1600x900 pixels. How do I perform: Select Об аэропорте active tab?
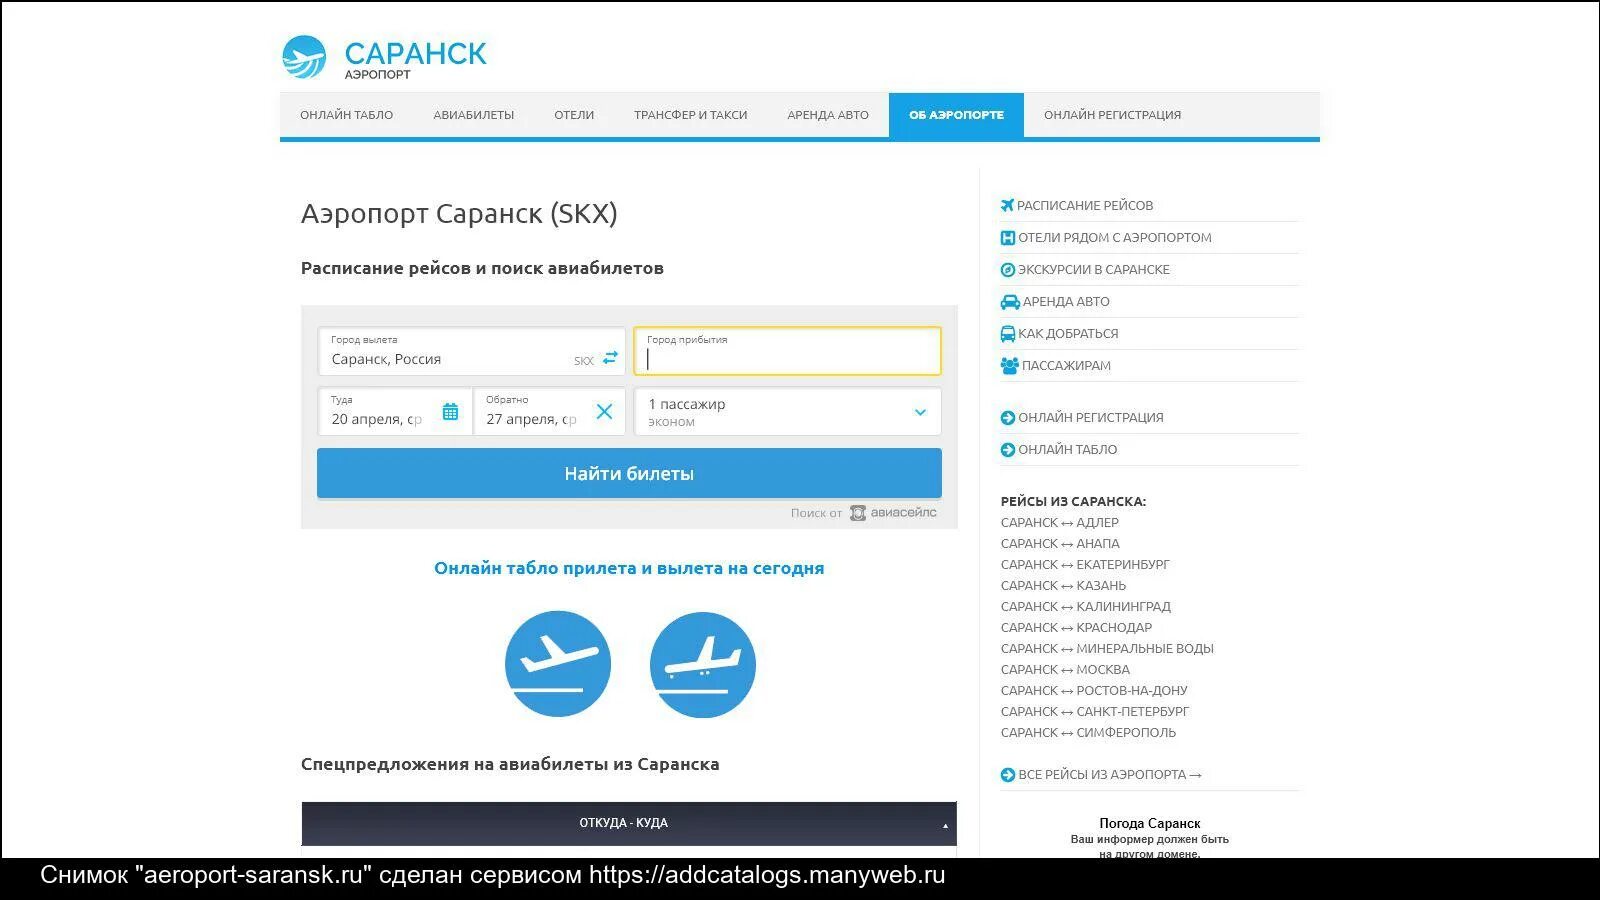[956, 115]
